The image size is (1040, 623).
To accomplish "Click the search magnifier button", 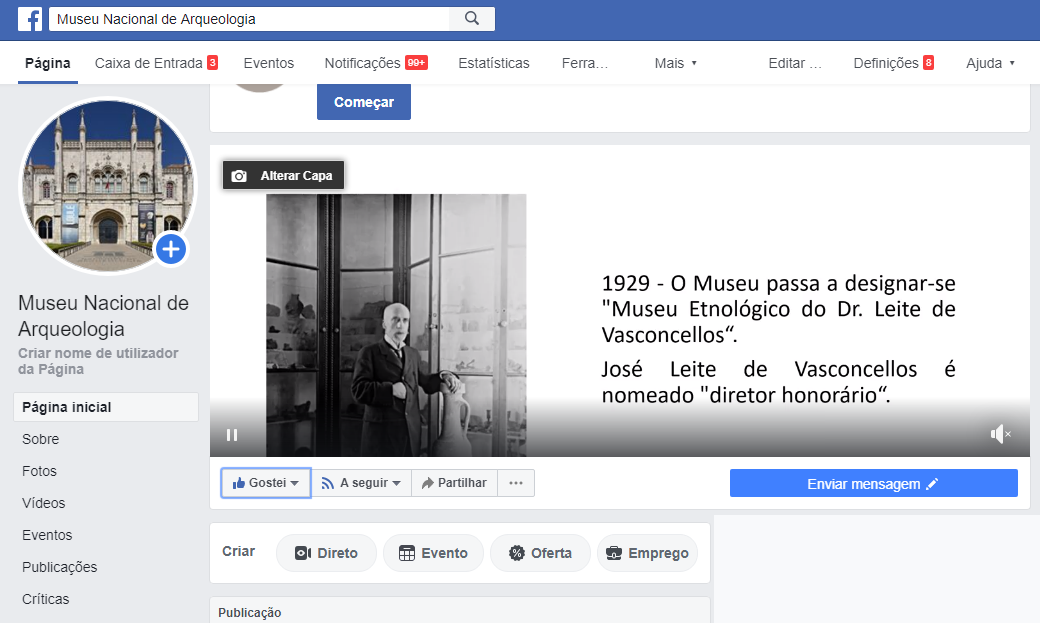I will 472,19.
